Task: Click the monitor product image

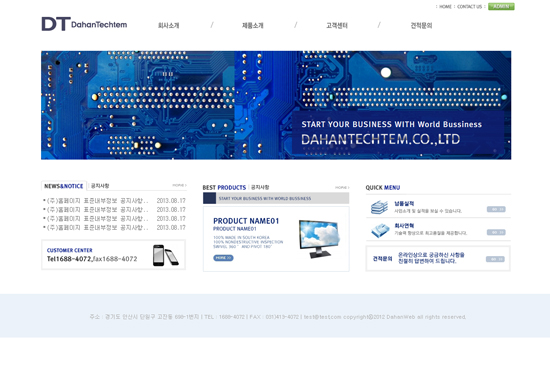Action: click(x=319, y=239)
